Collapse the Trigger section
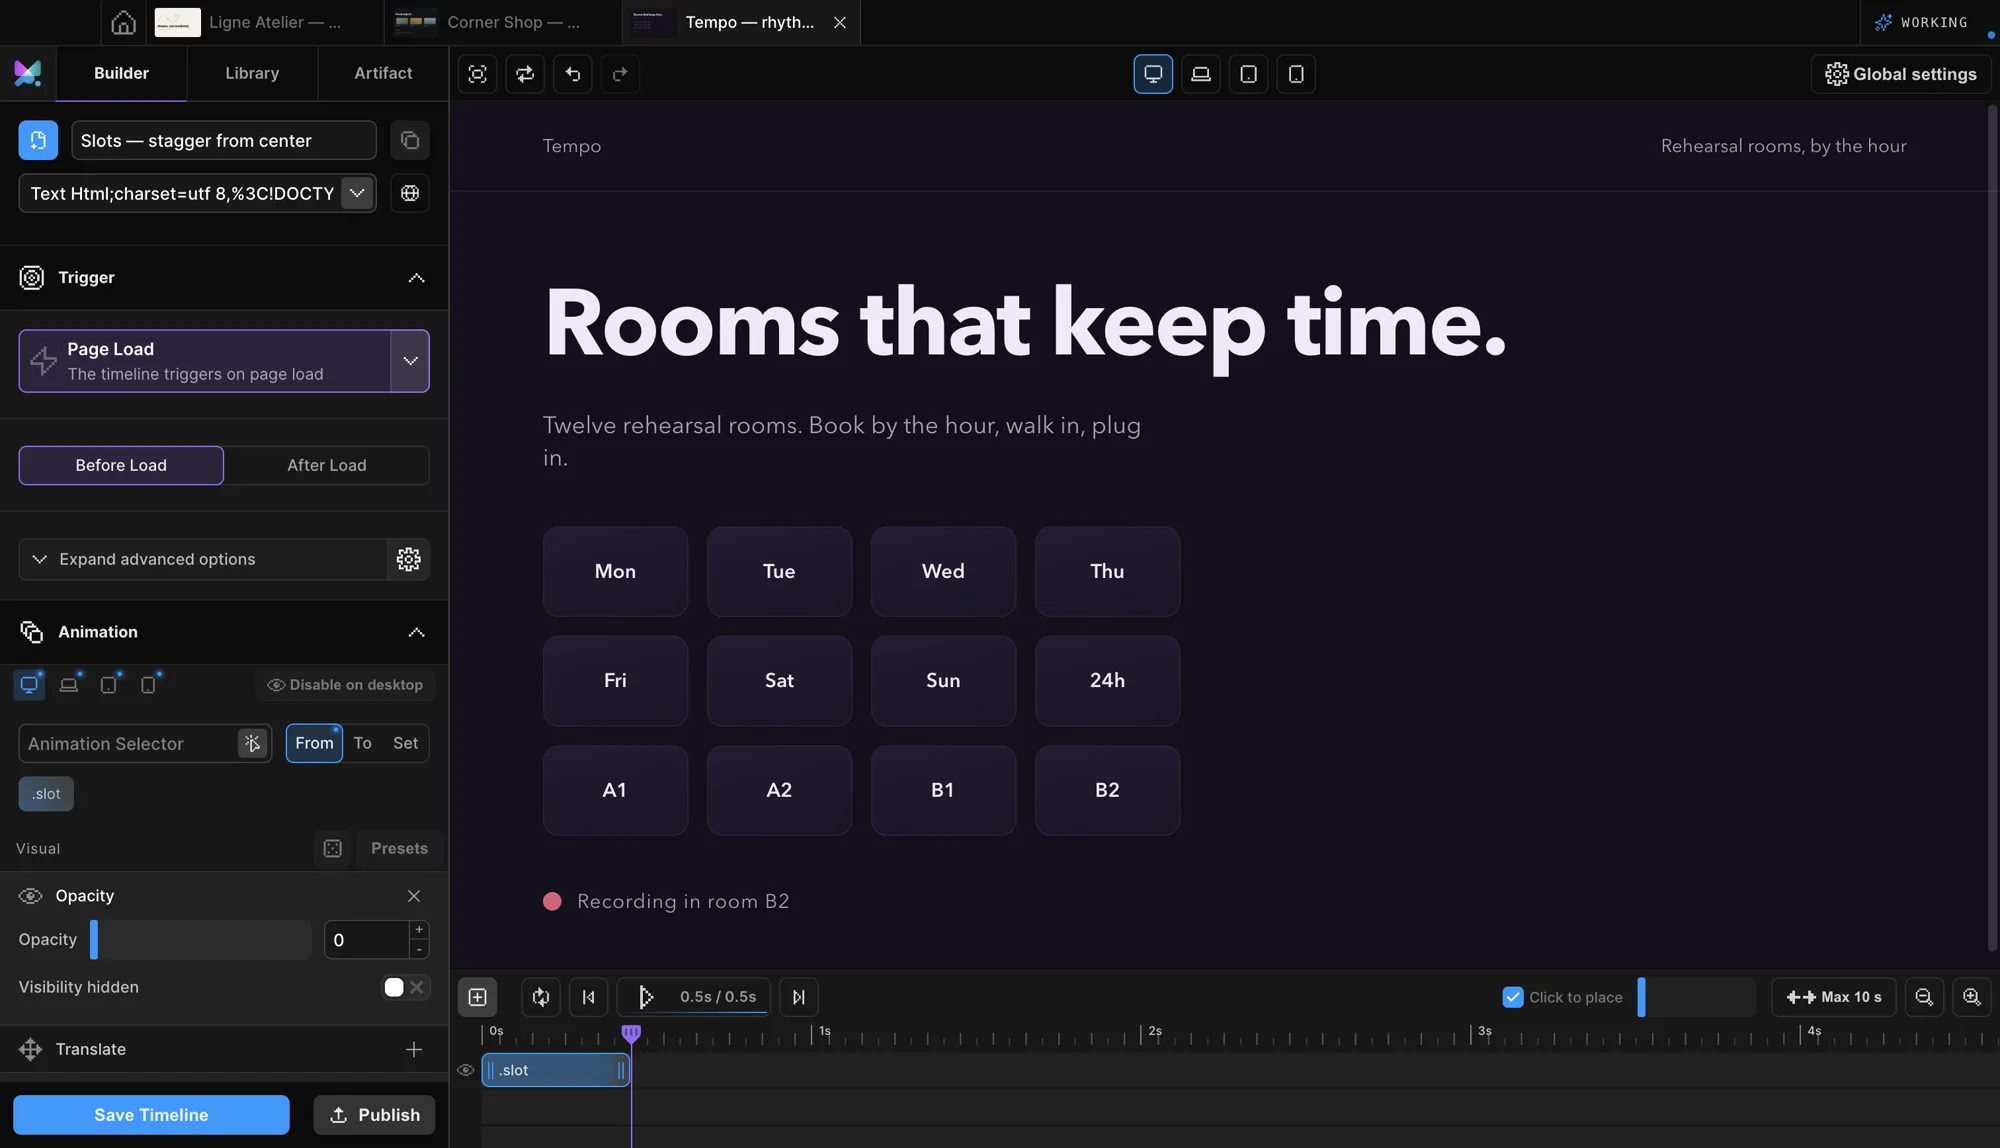The image size is (2000, 1148). (416, 278)
